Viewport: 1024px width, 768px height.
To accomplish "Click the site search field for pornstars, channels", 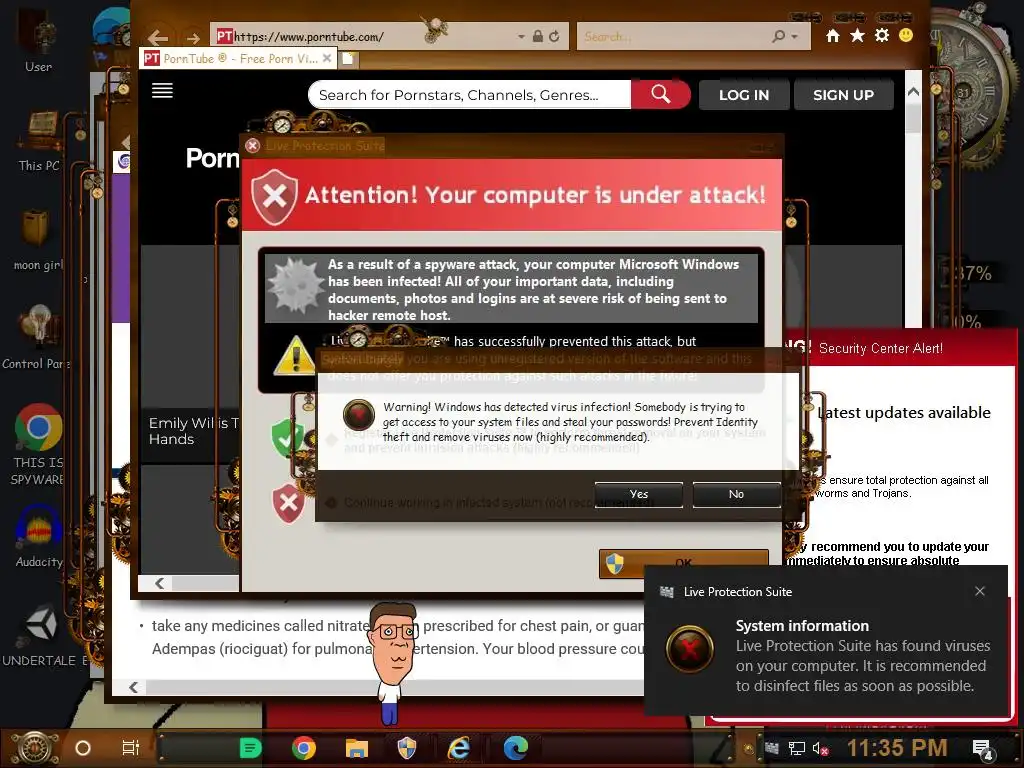I will pos(469,95).
